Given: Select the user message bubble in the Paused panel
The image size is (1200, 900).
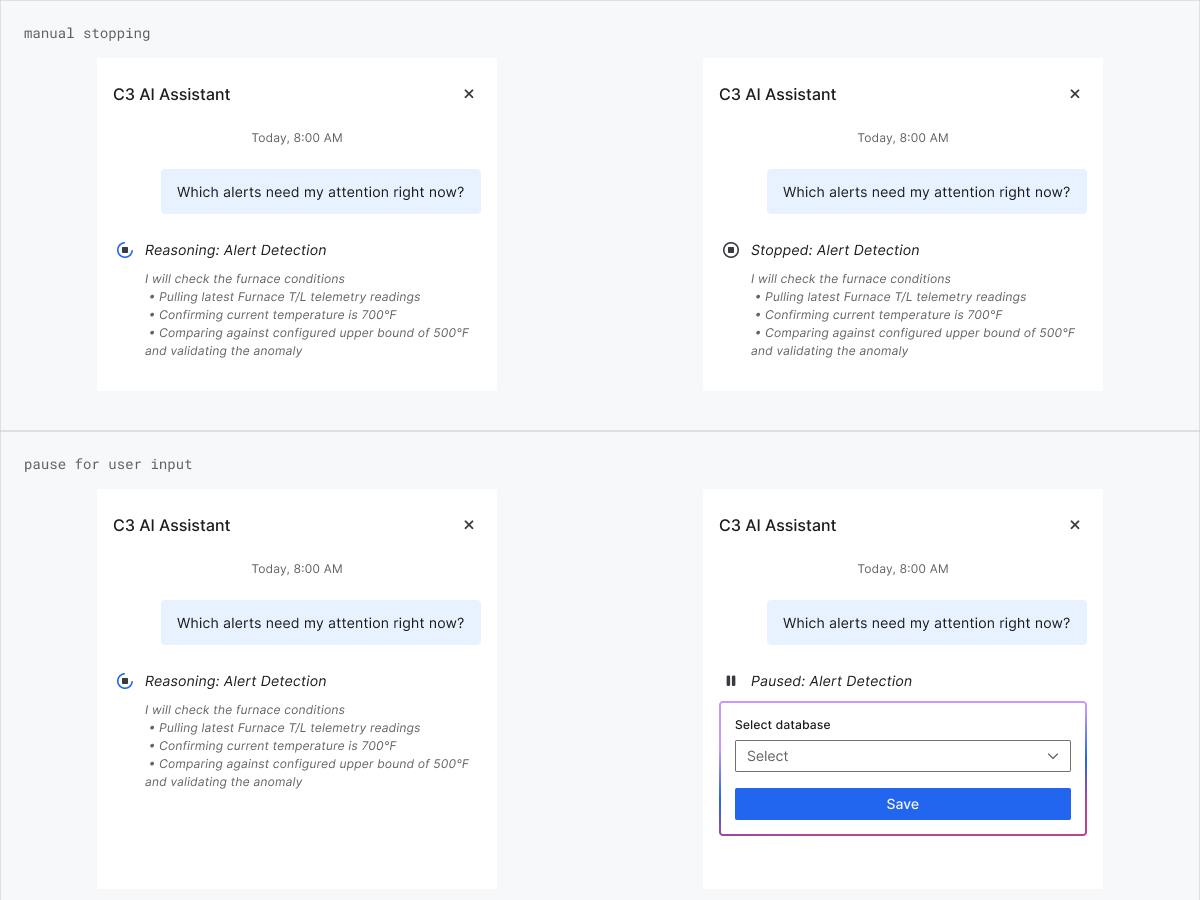Looking at the screenshot, I should click(926, 623).
